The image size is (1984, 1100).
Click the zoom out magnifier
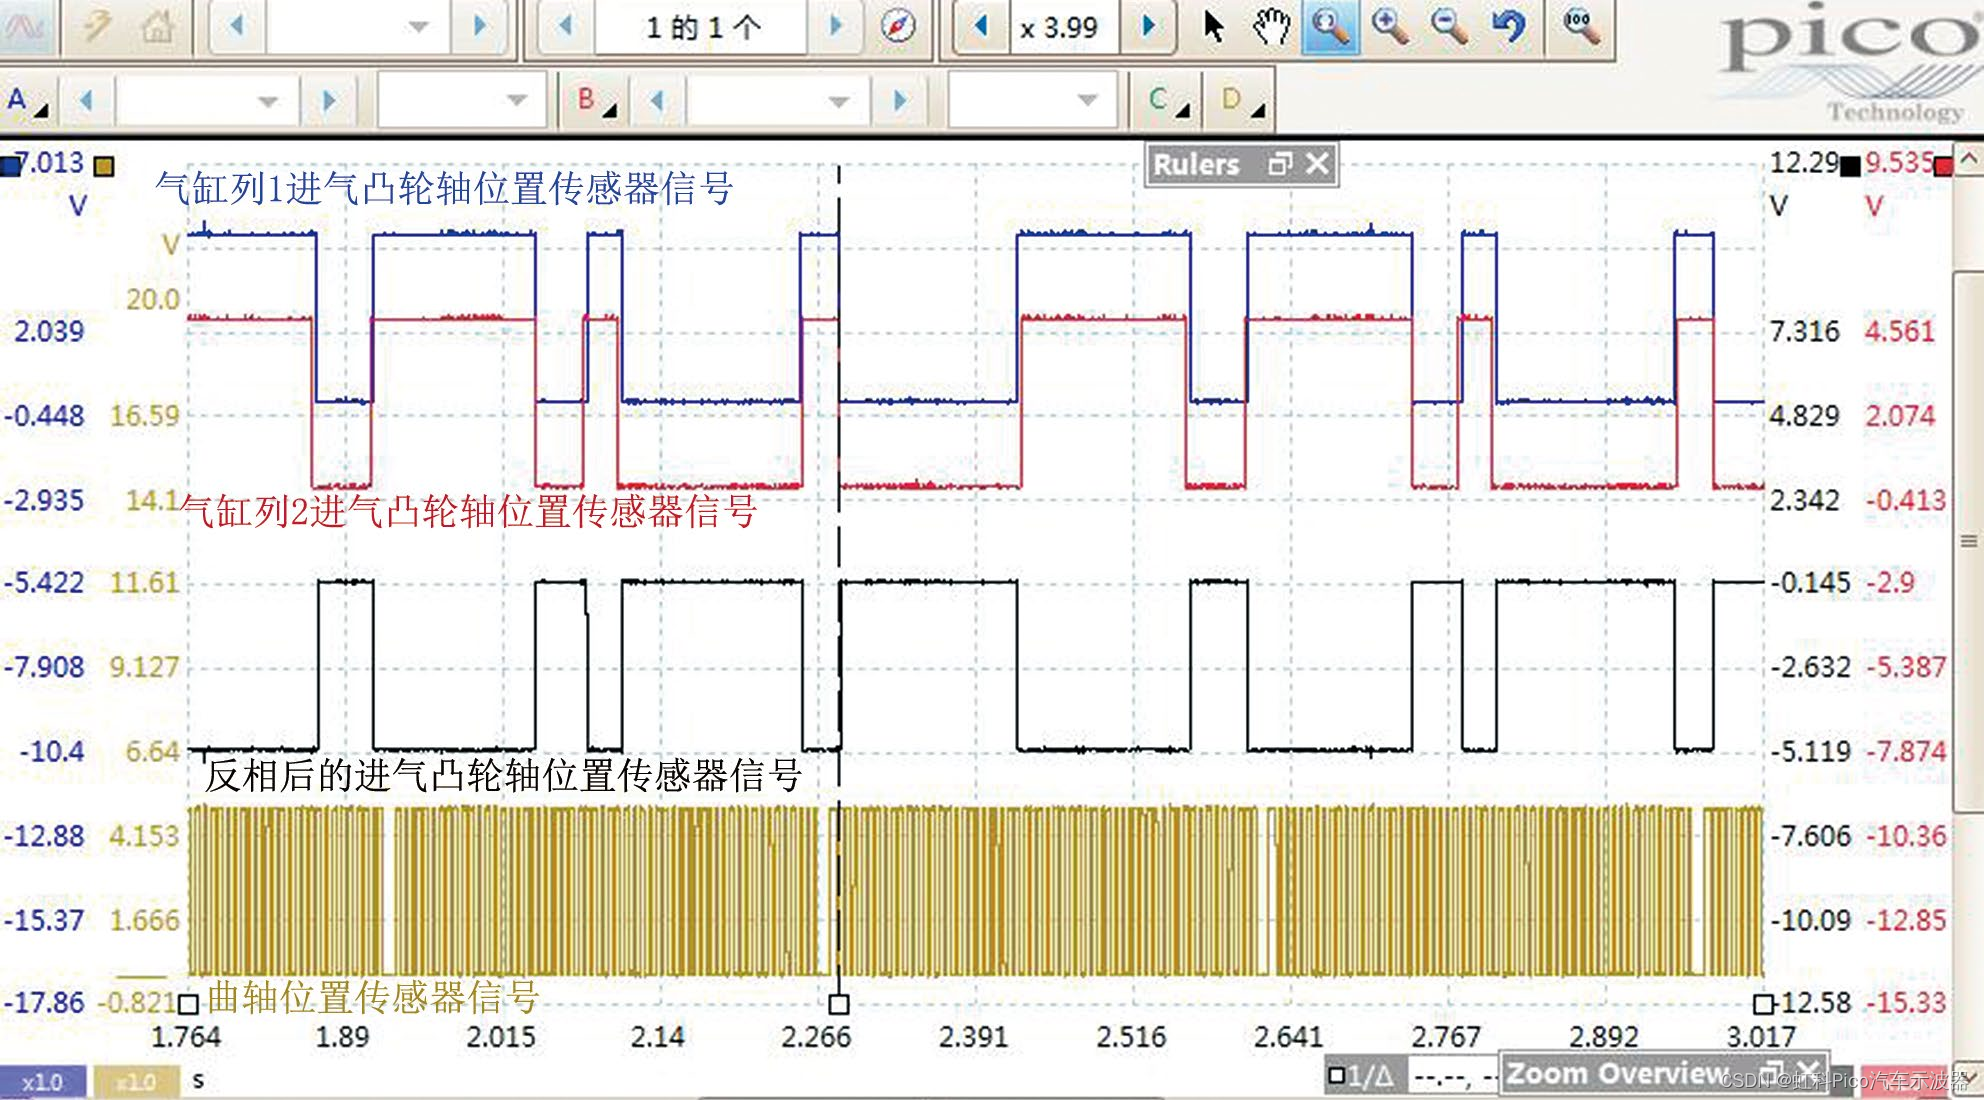(1449, 27)
